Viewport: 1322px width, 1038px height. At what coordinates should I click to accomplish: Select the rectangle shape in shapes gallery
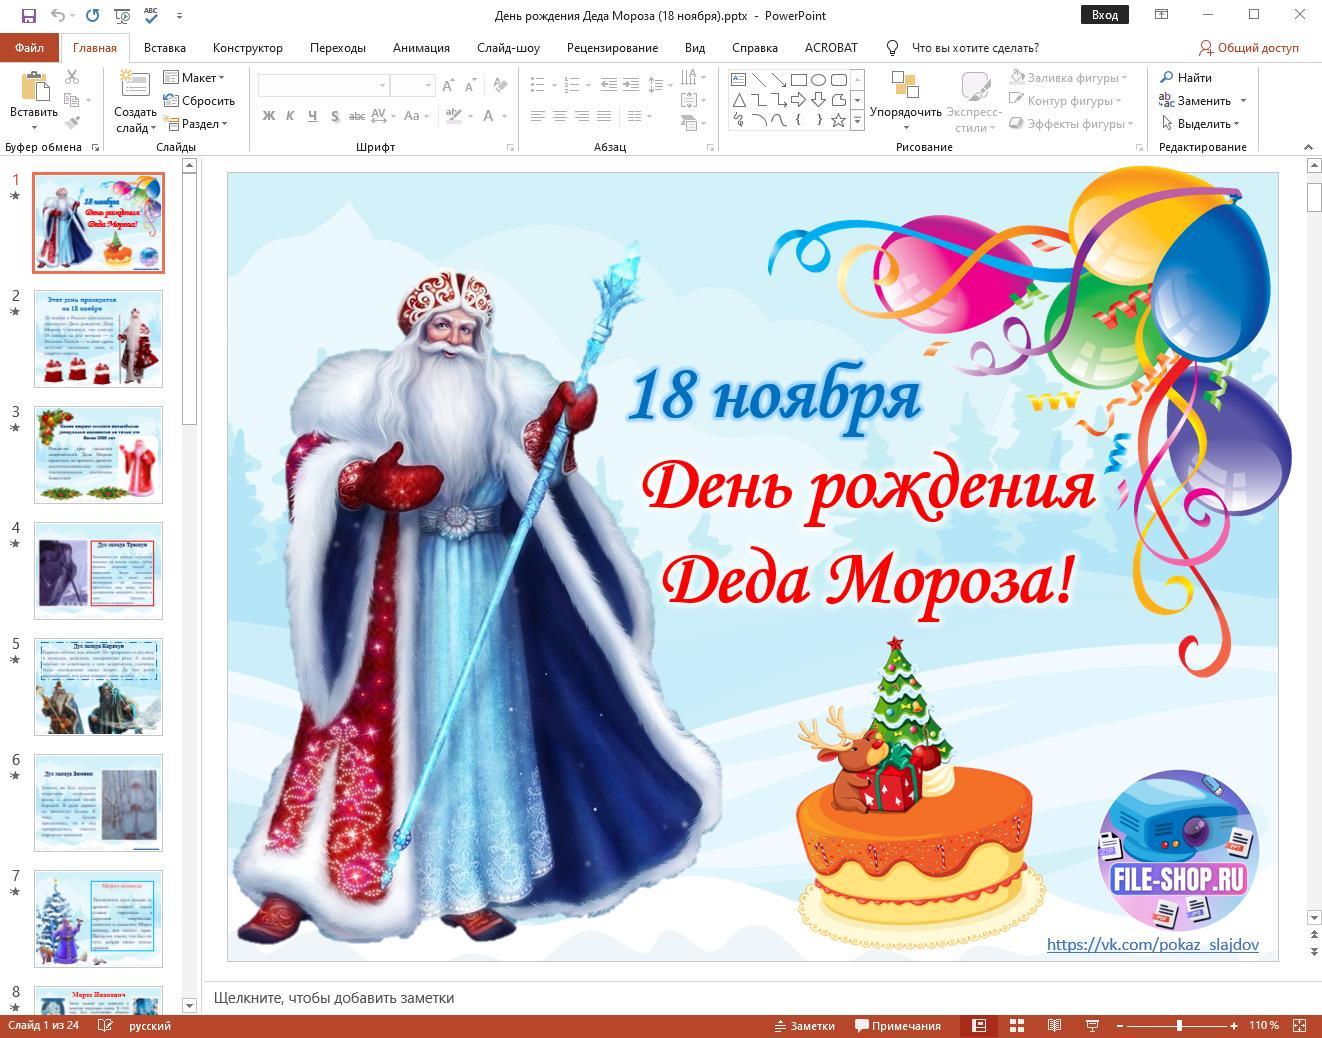pyautogui.click(x=798, y=79)
